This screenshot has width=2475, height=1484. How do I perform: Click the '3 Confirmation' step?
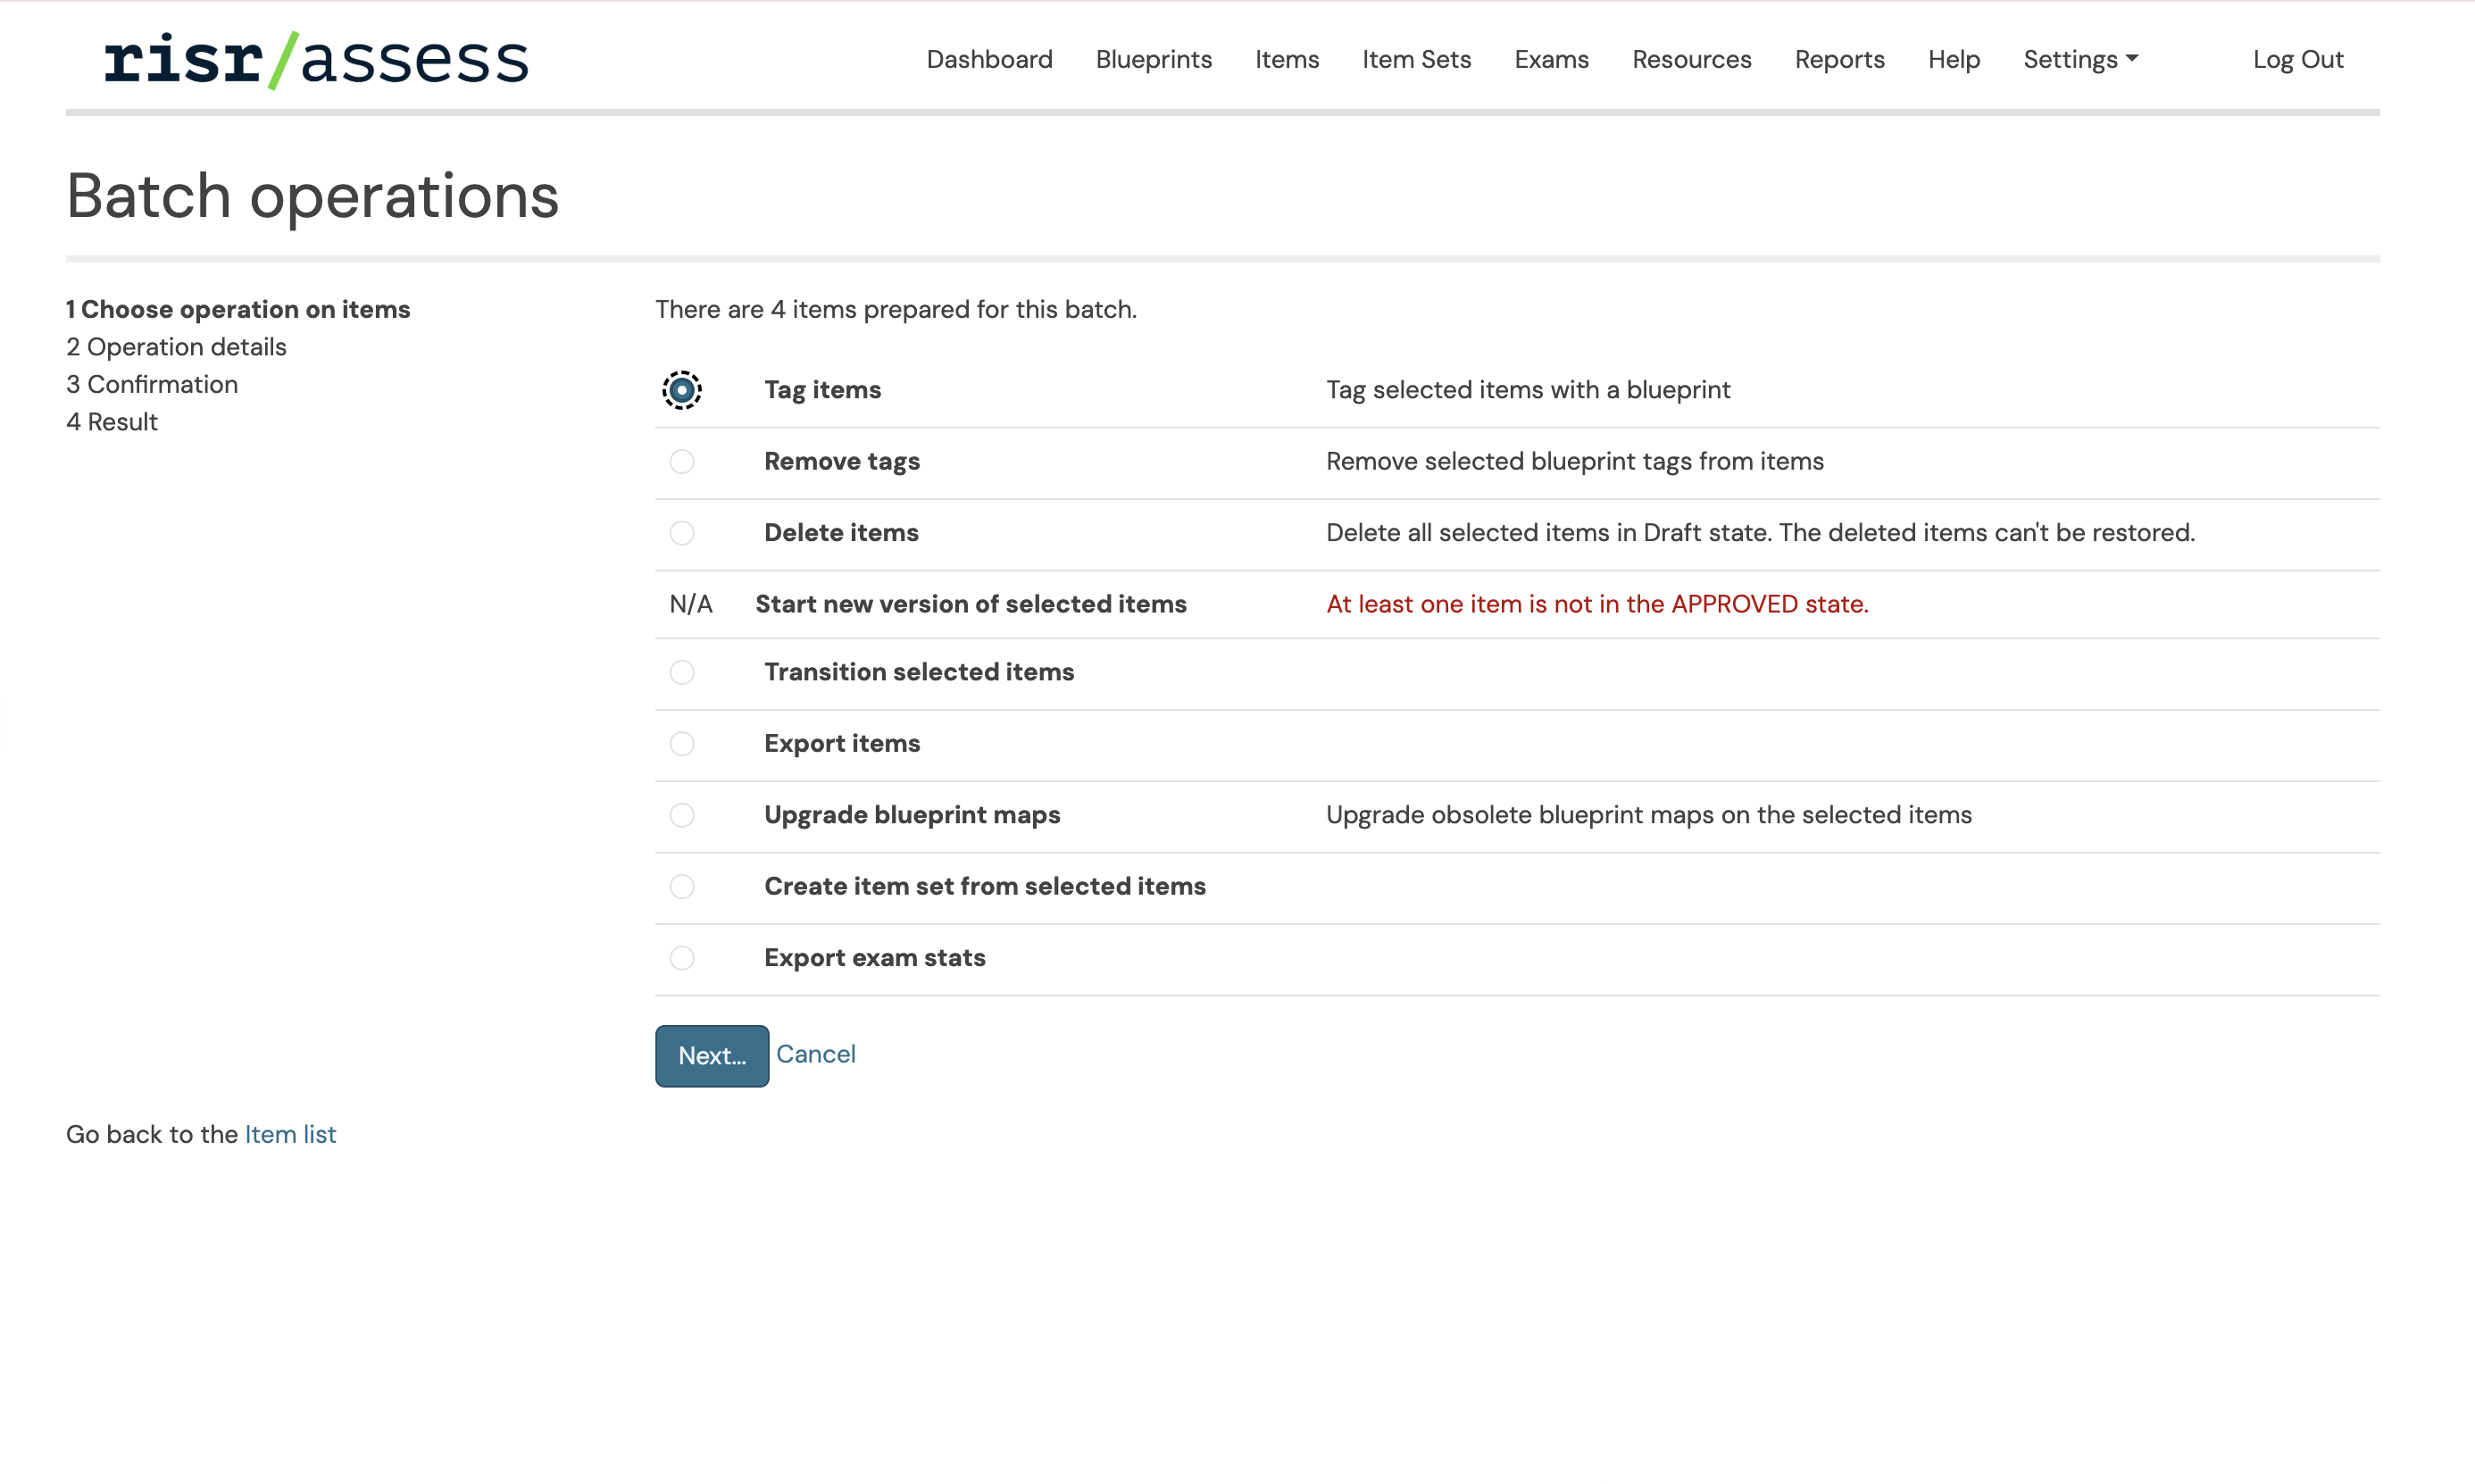(152, 385)
